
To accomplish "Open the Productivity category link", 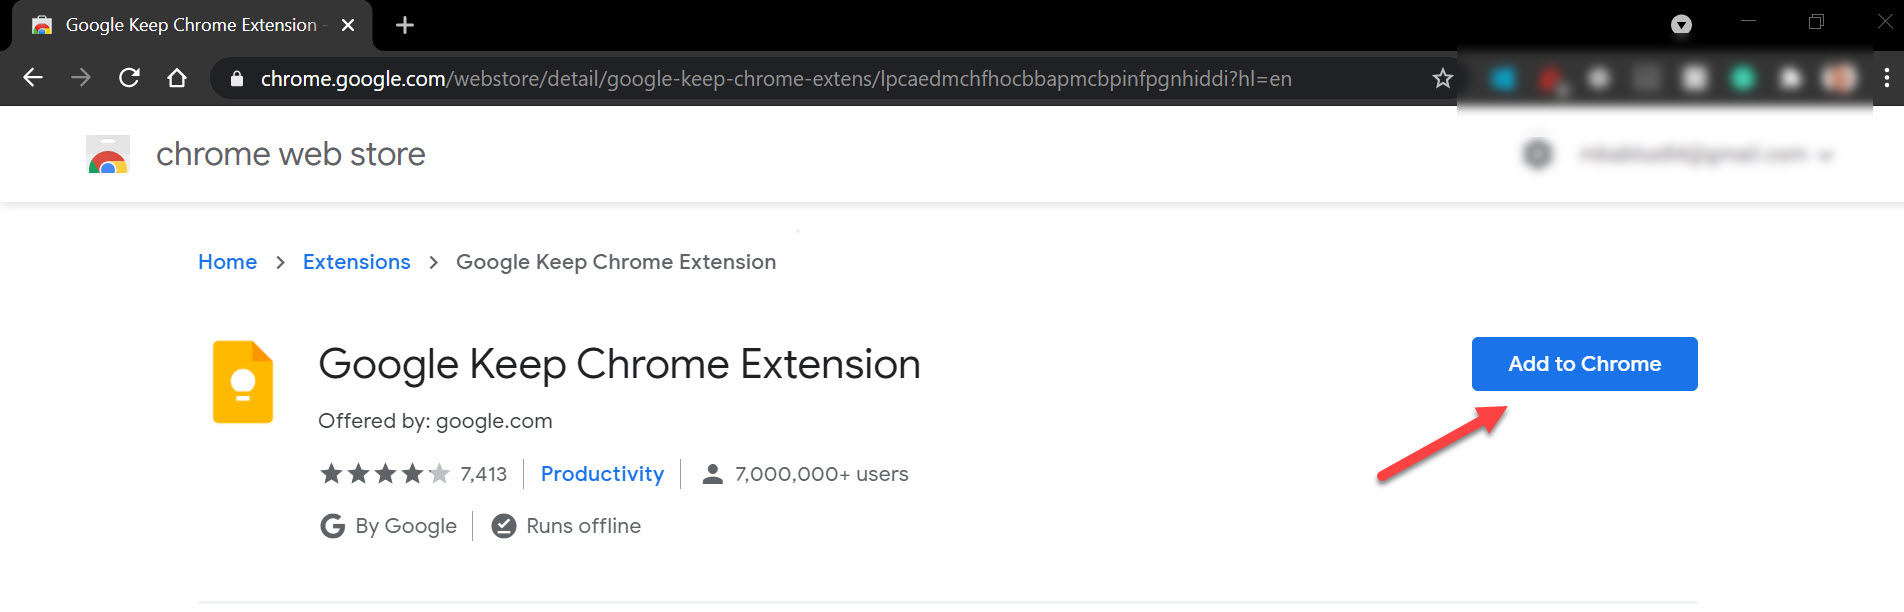I will coord(602,474).
